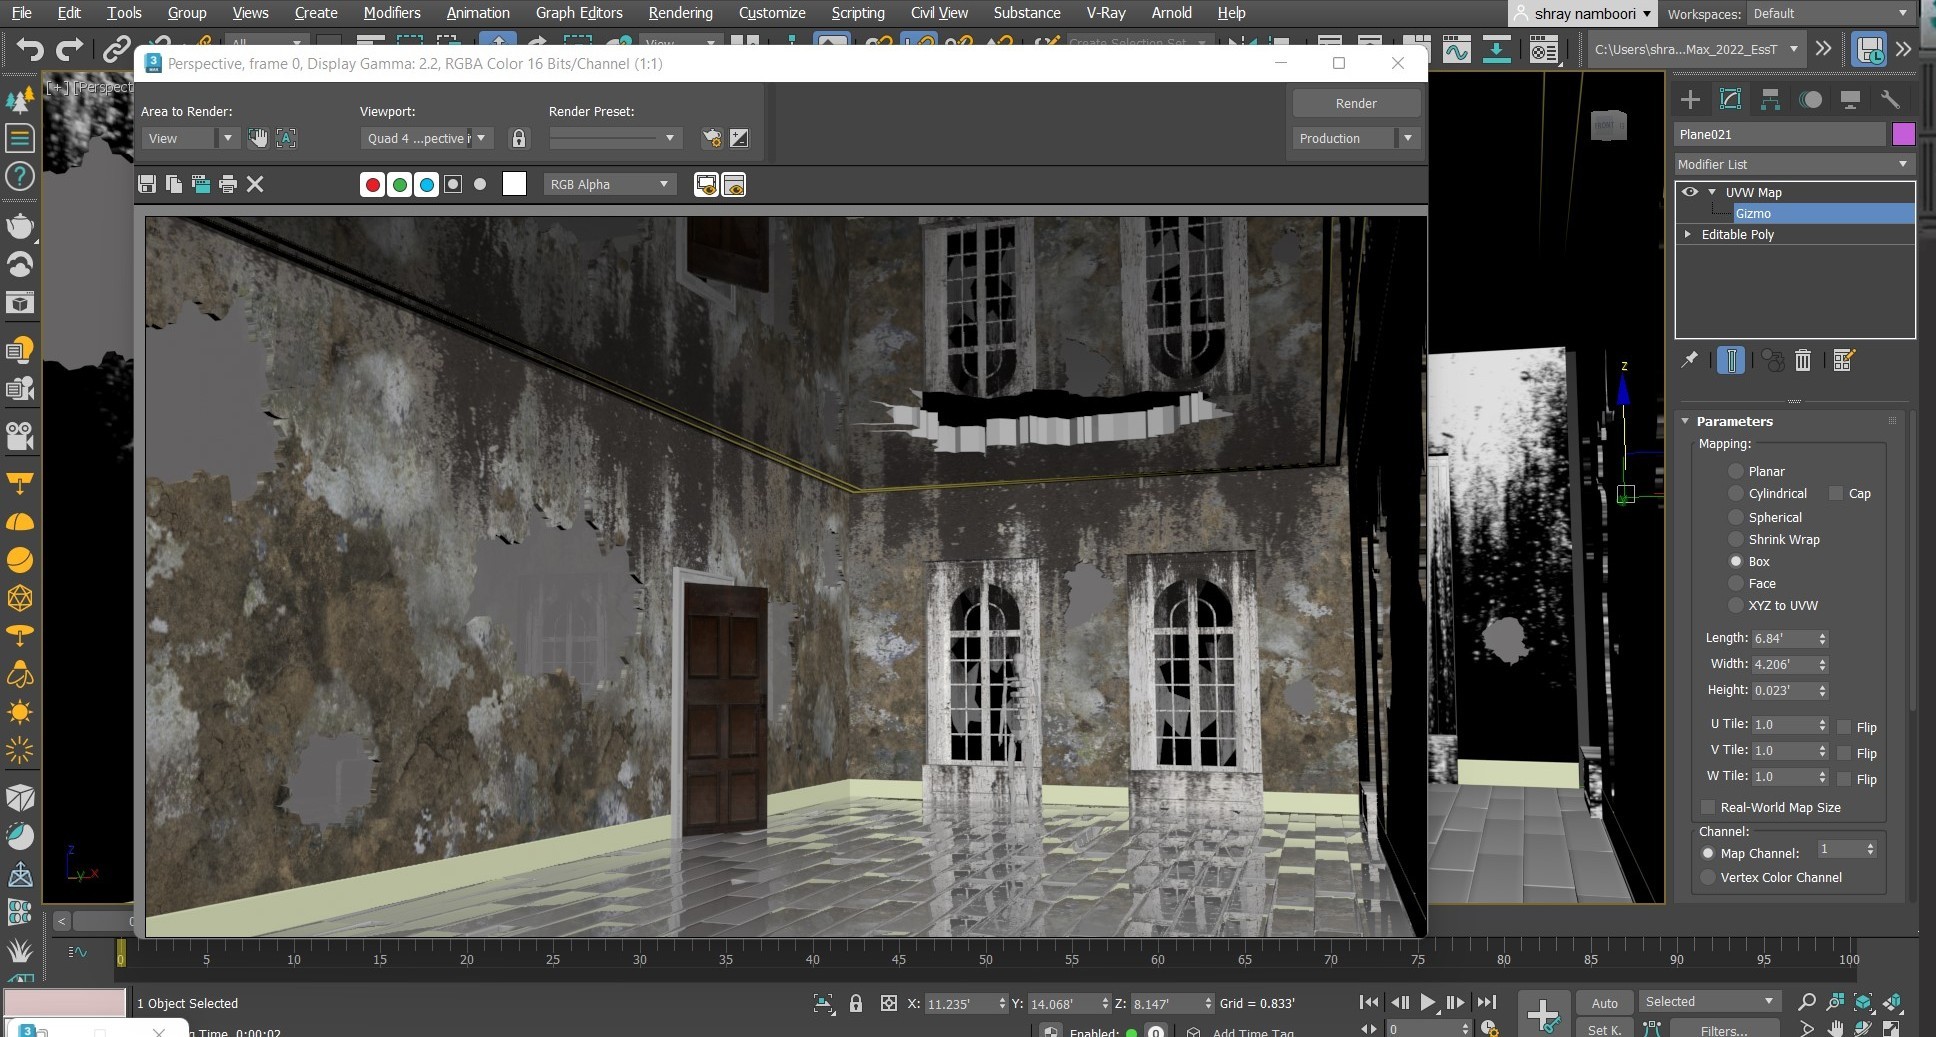Open the Graph Editors menu

578,13
